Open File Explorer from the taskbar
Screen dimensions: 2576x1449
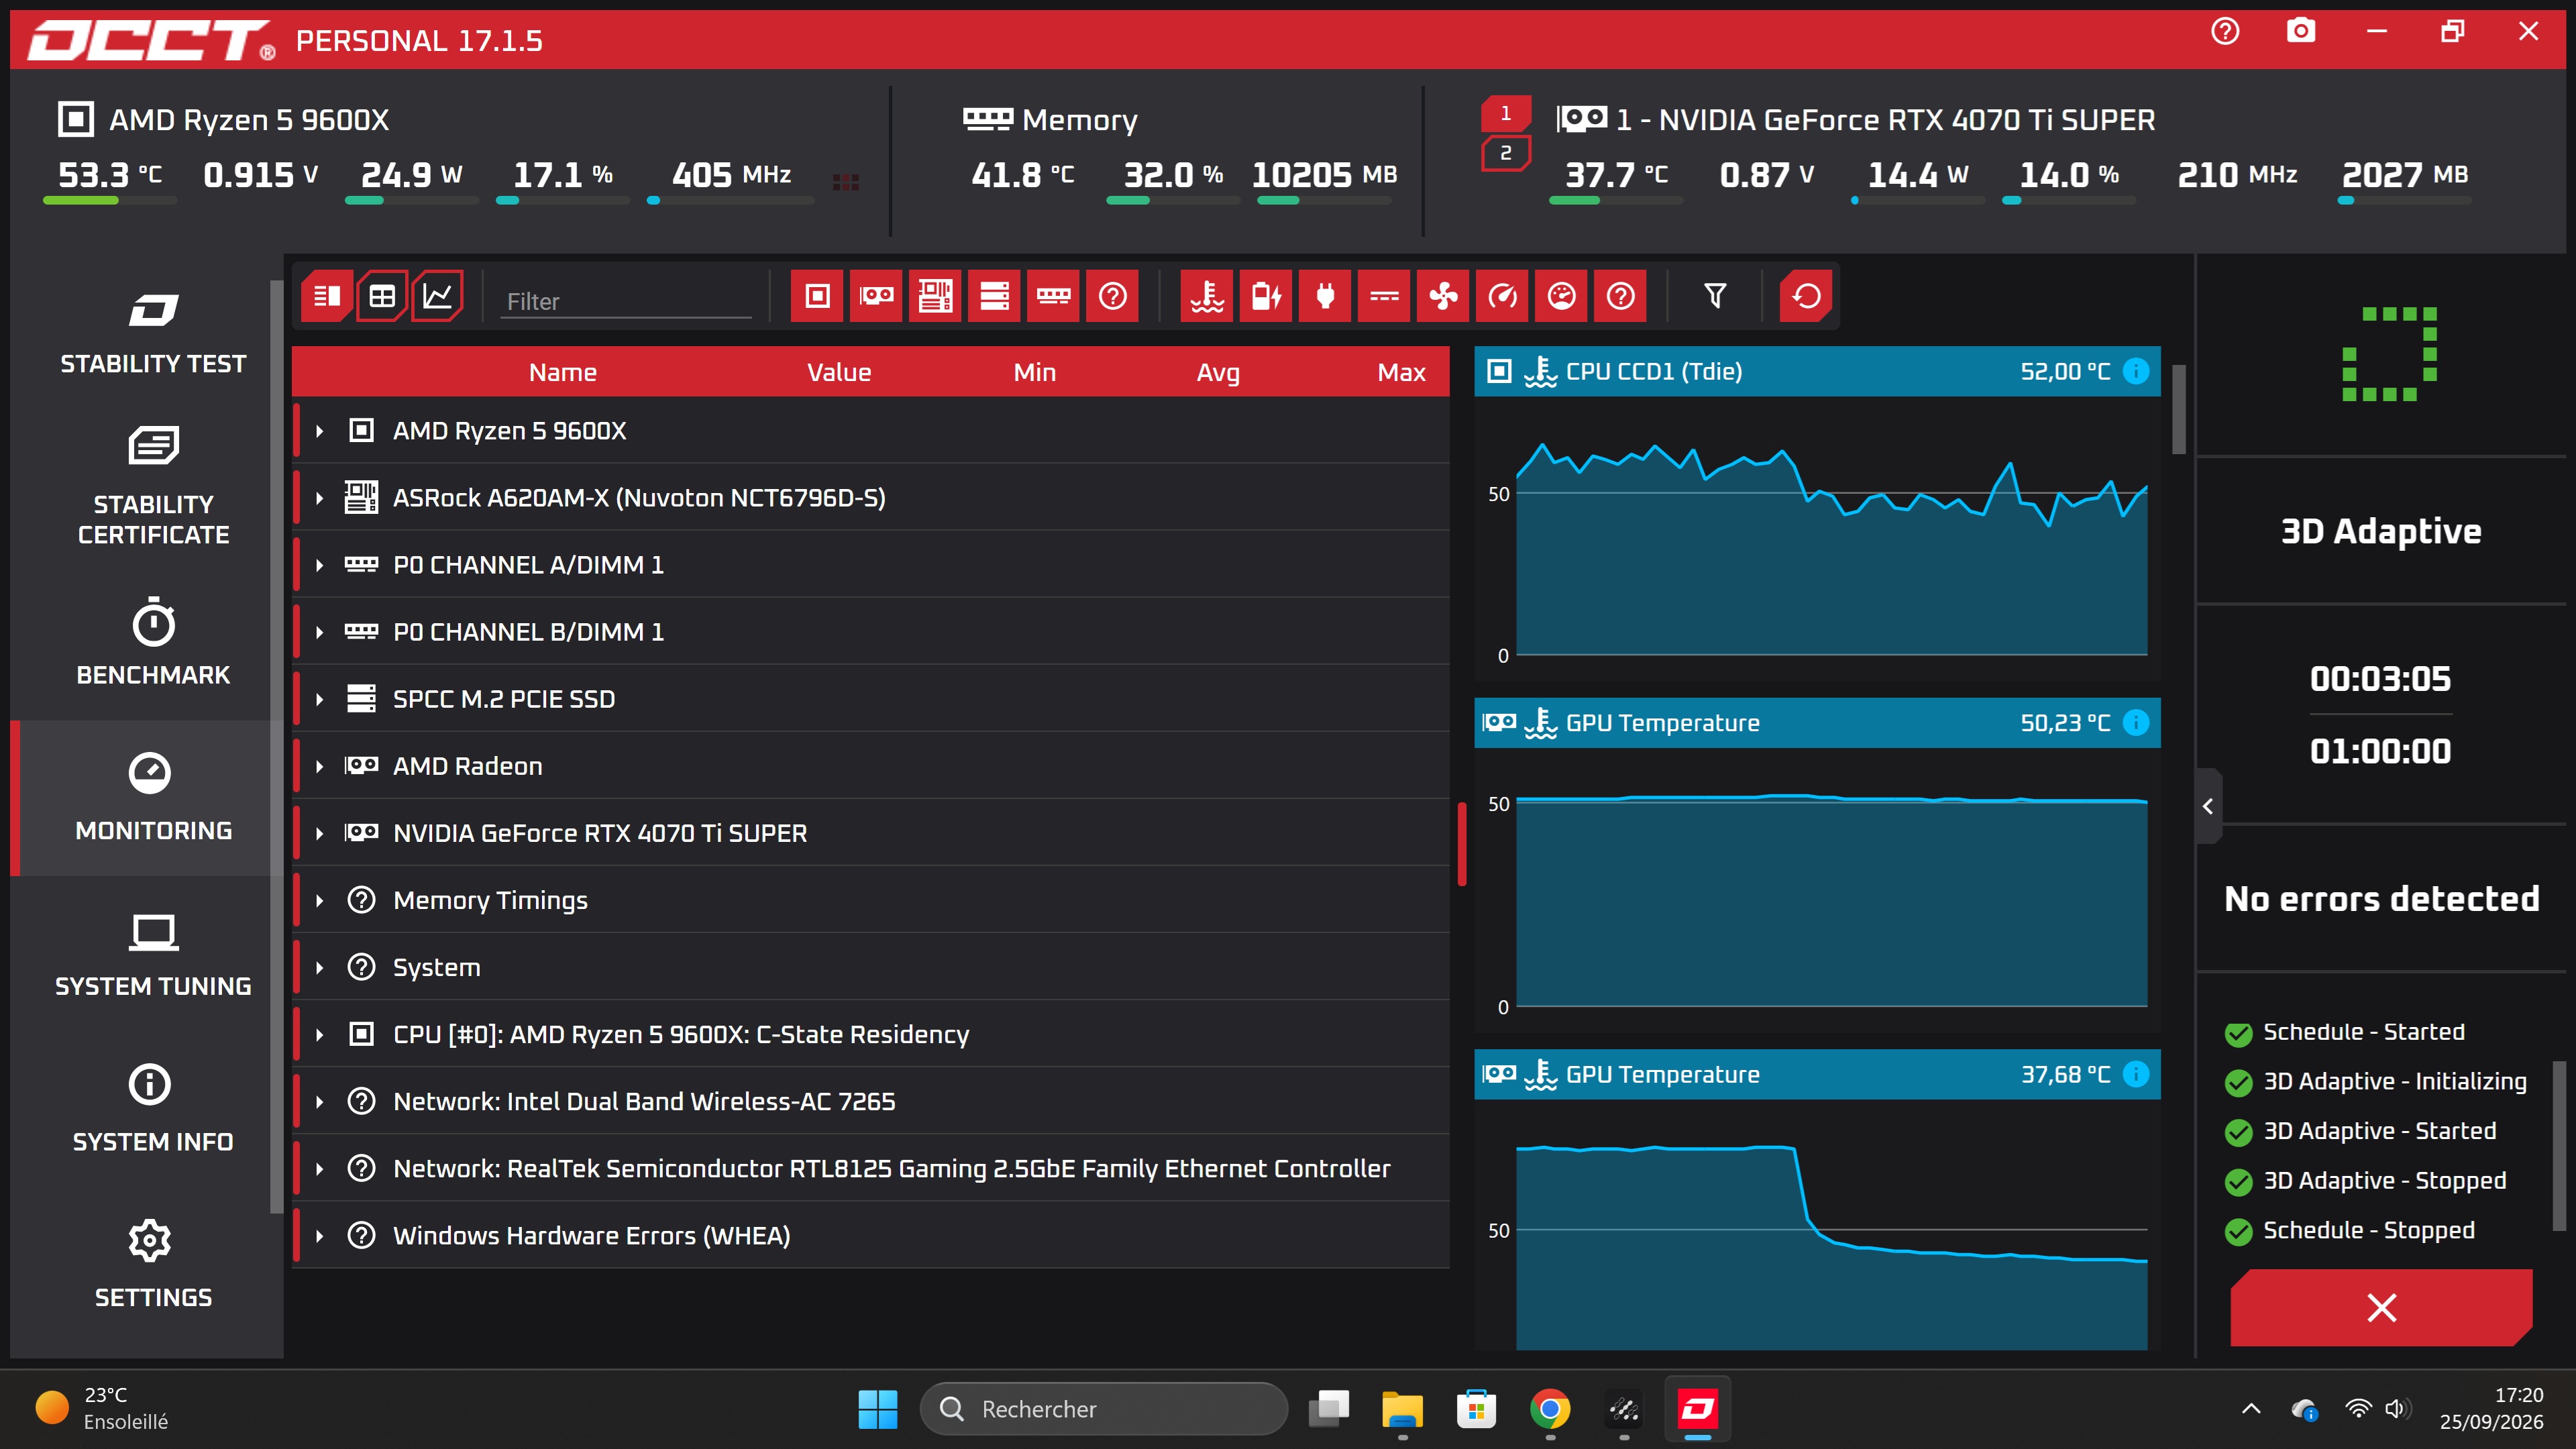click(x=1402, y=1409)
